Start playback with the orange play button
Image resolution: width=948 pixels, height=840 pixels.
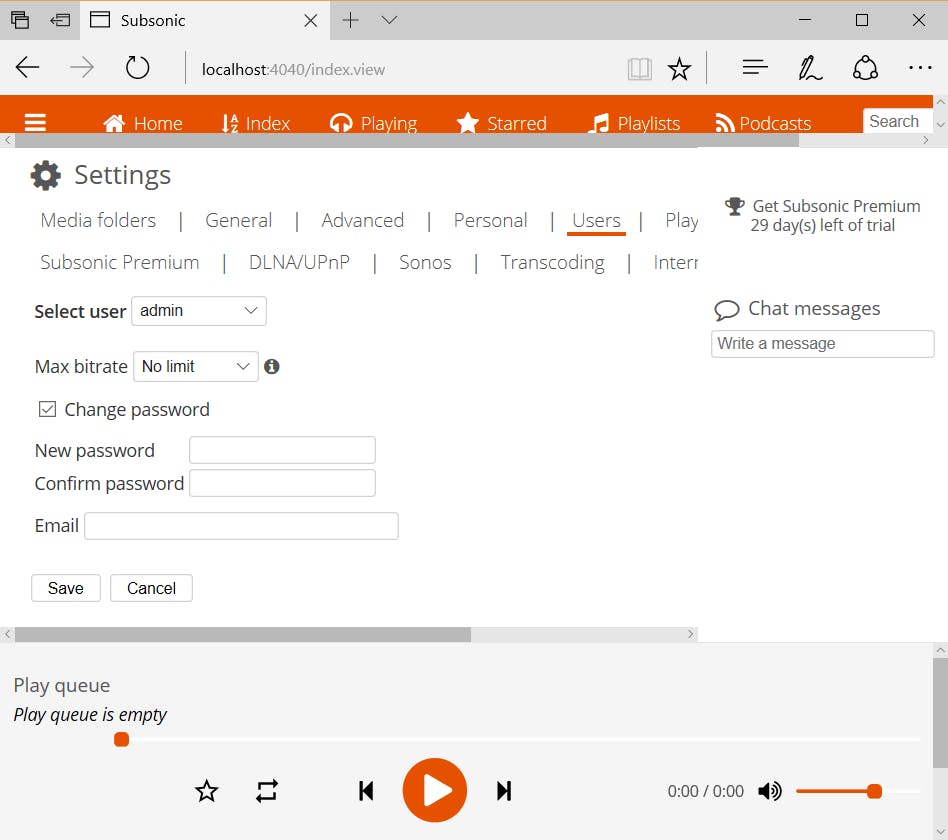435,790
